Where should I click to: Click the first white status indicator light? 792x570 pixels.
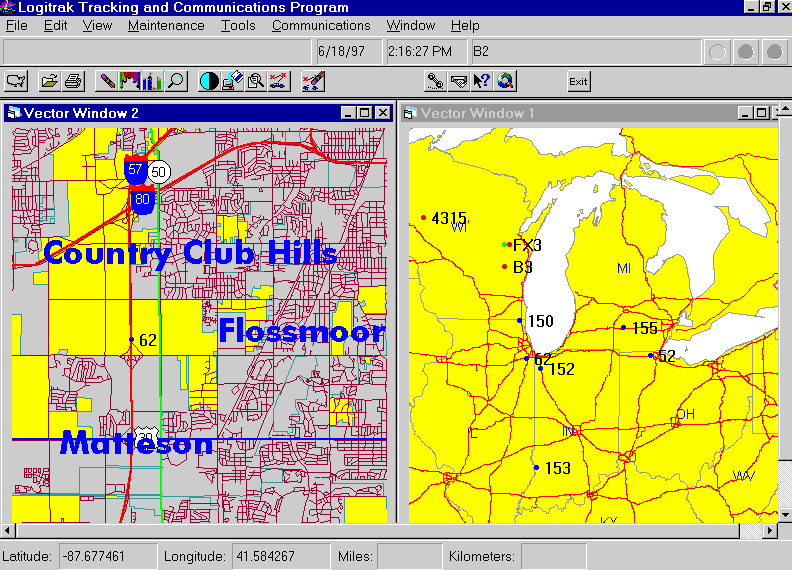(717, 52)
